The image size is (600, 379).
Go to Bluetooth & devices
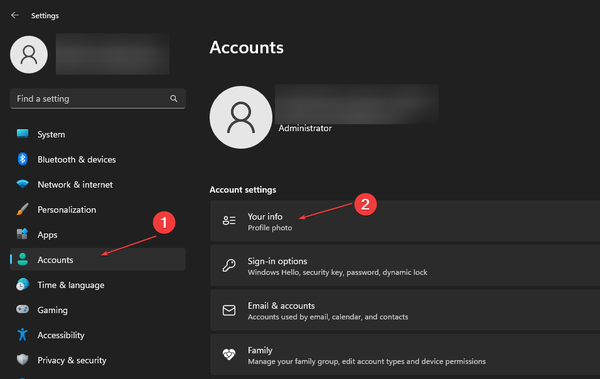coord(98,159)
